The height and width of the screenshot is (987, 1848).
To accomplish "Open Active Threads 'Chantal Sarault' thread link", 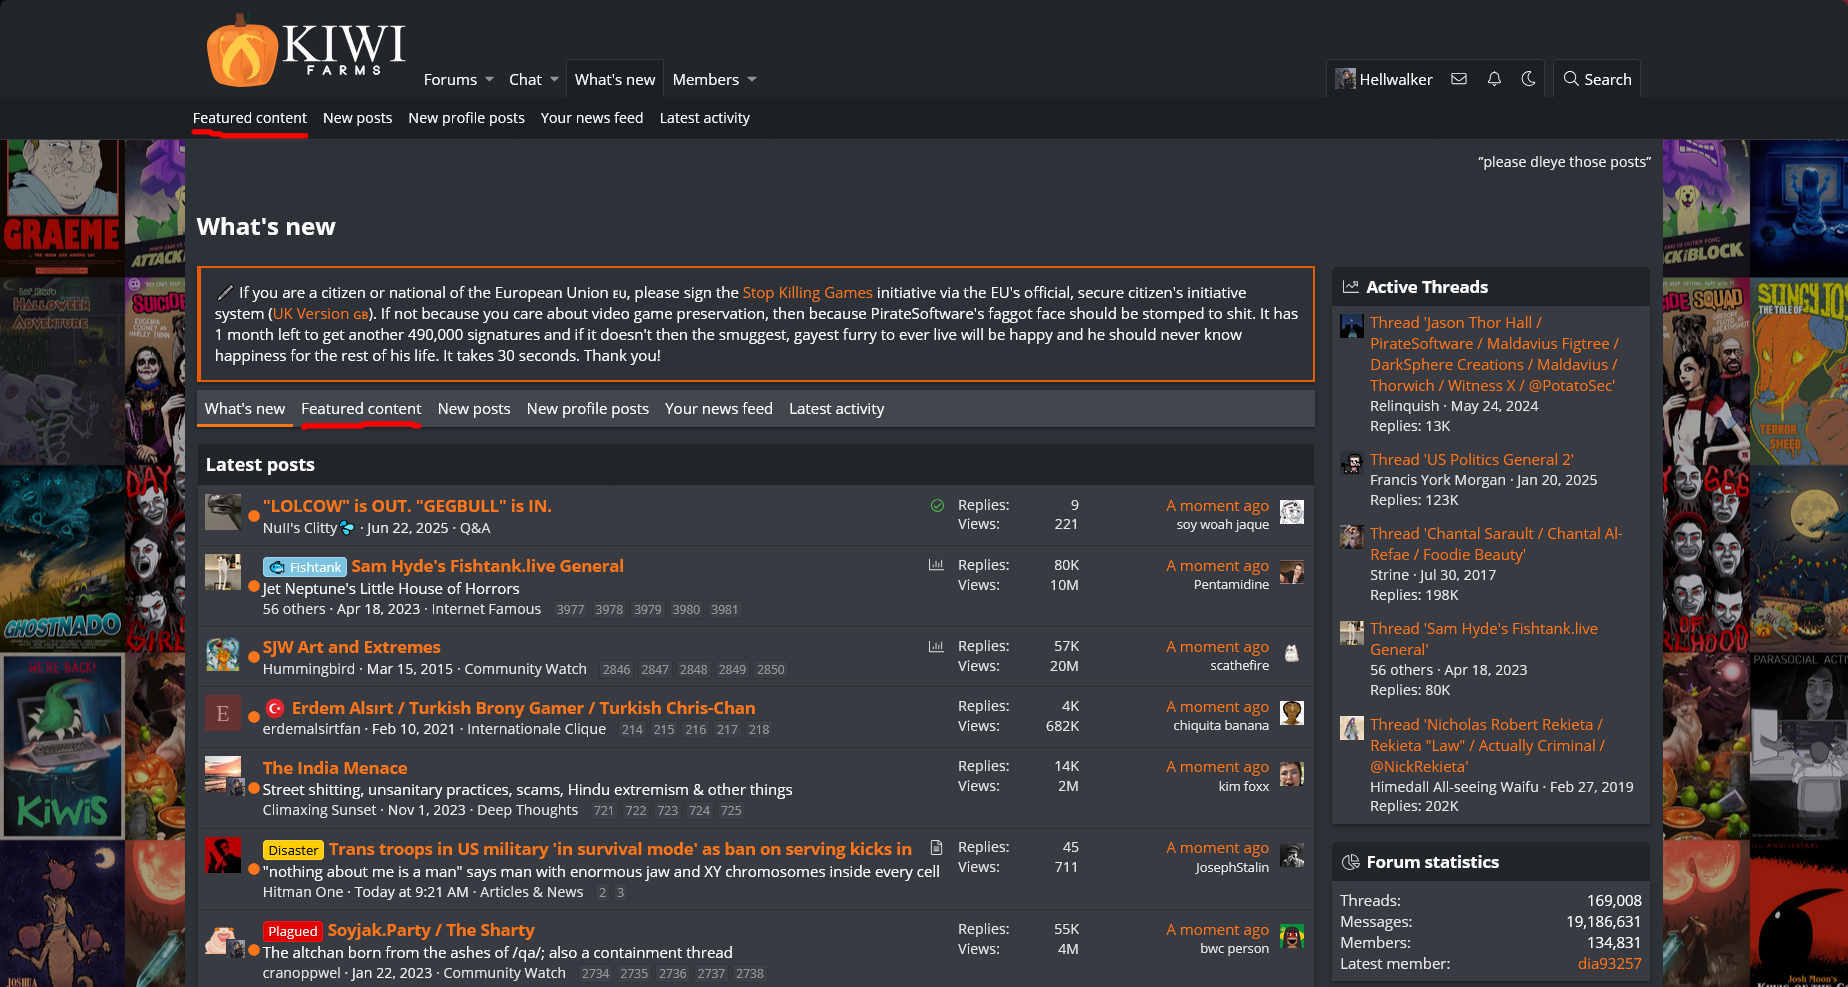I will tap(1496, 544).
